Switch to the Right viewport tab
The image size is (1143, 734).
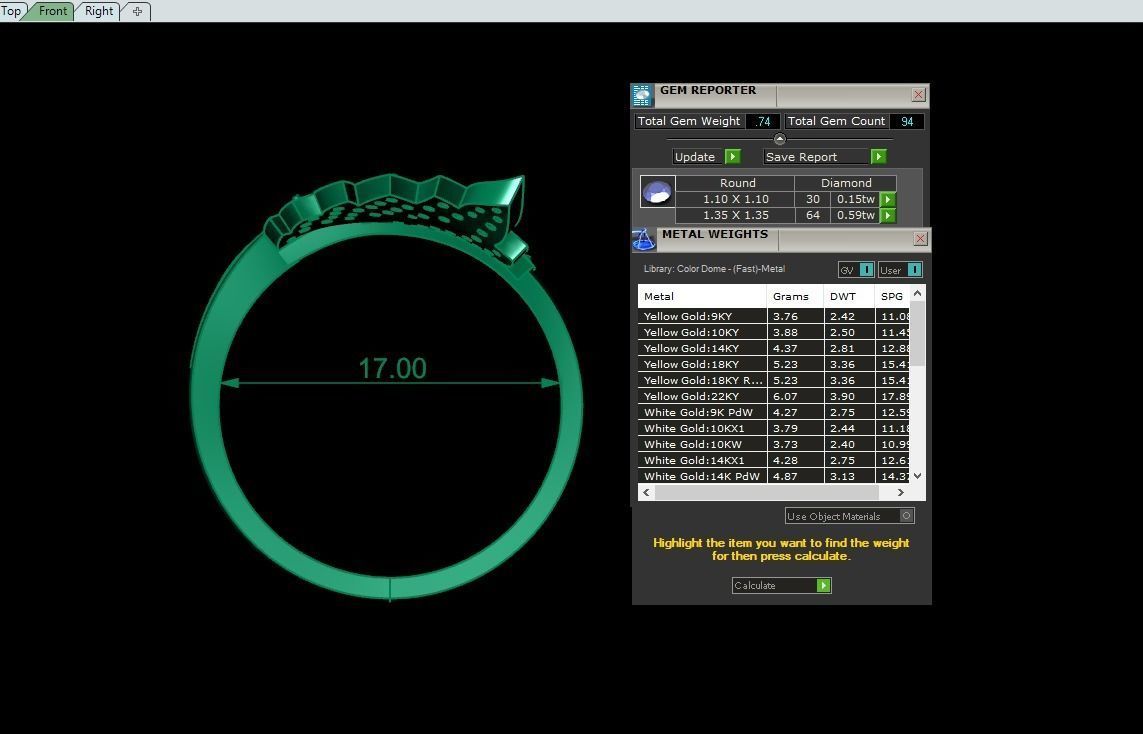(98, 11)
